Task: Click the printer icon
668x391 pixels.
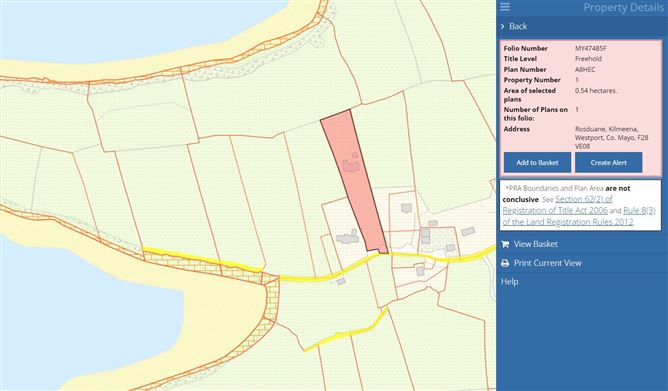Action: pos(505,263)
